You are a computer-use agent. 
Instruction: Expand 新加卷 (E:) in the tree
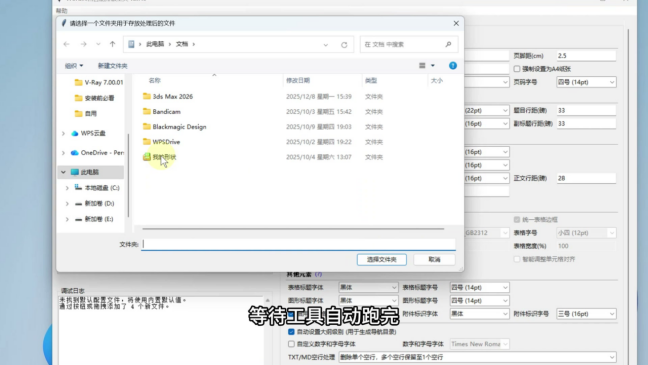(x=67, y=219)
